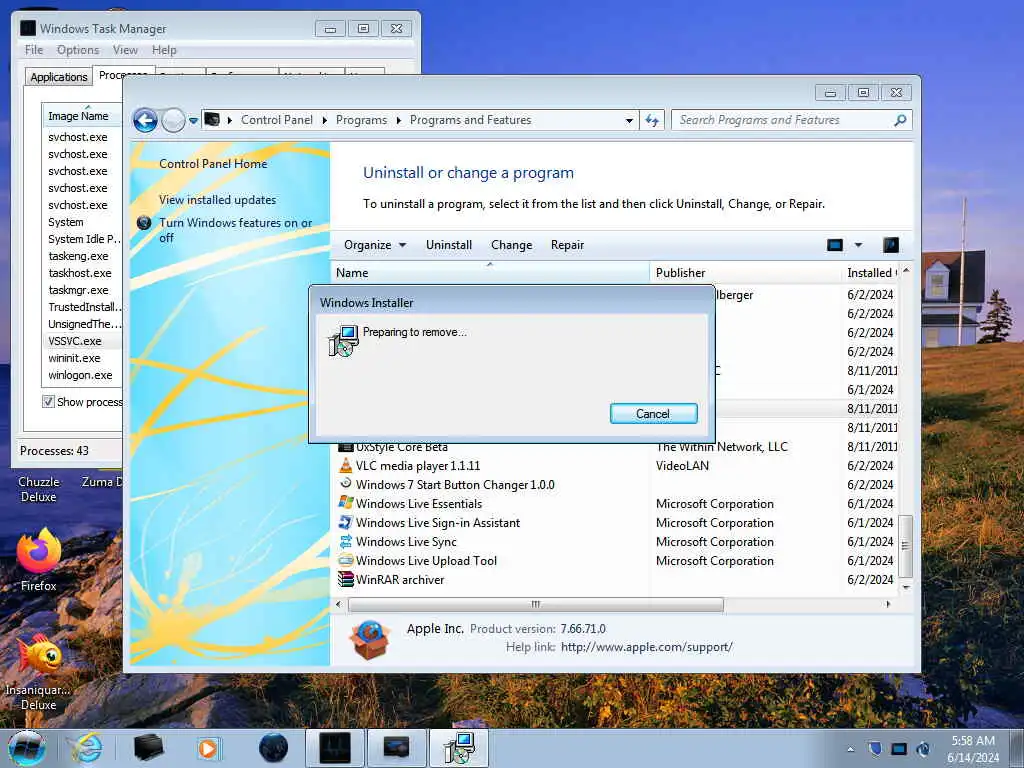Switch to Applications tab in Task Manager
Viewport: 1024px width, 768px height.
tap(59, 77)
